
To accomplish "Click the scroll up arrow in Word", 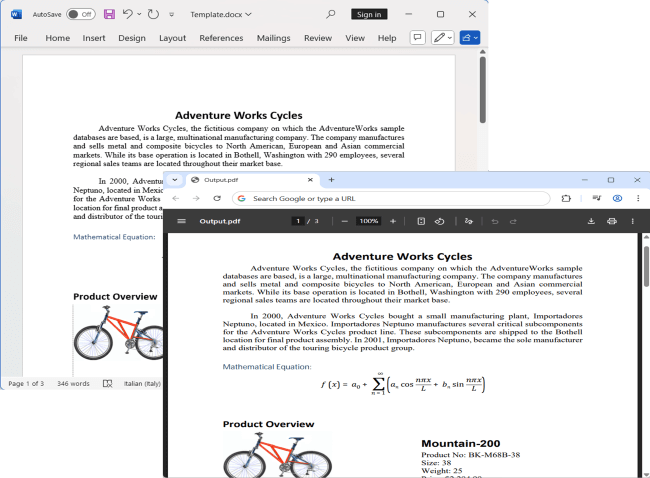I will (483, 52).
